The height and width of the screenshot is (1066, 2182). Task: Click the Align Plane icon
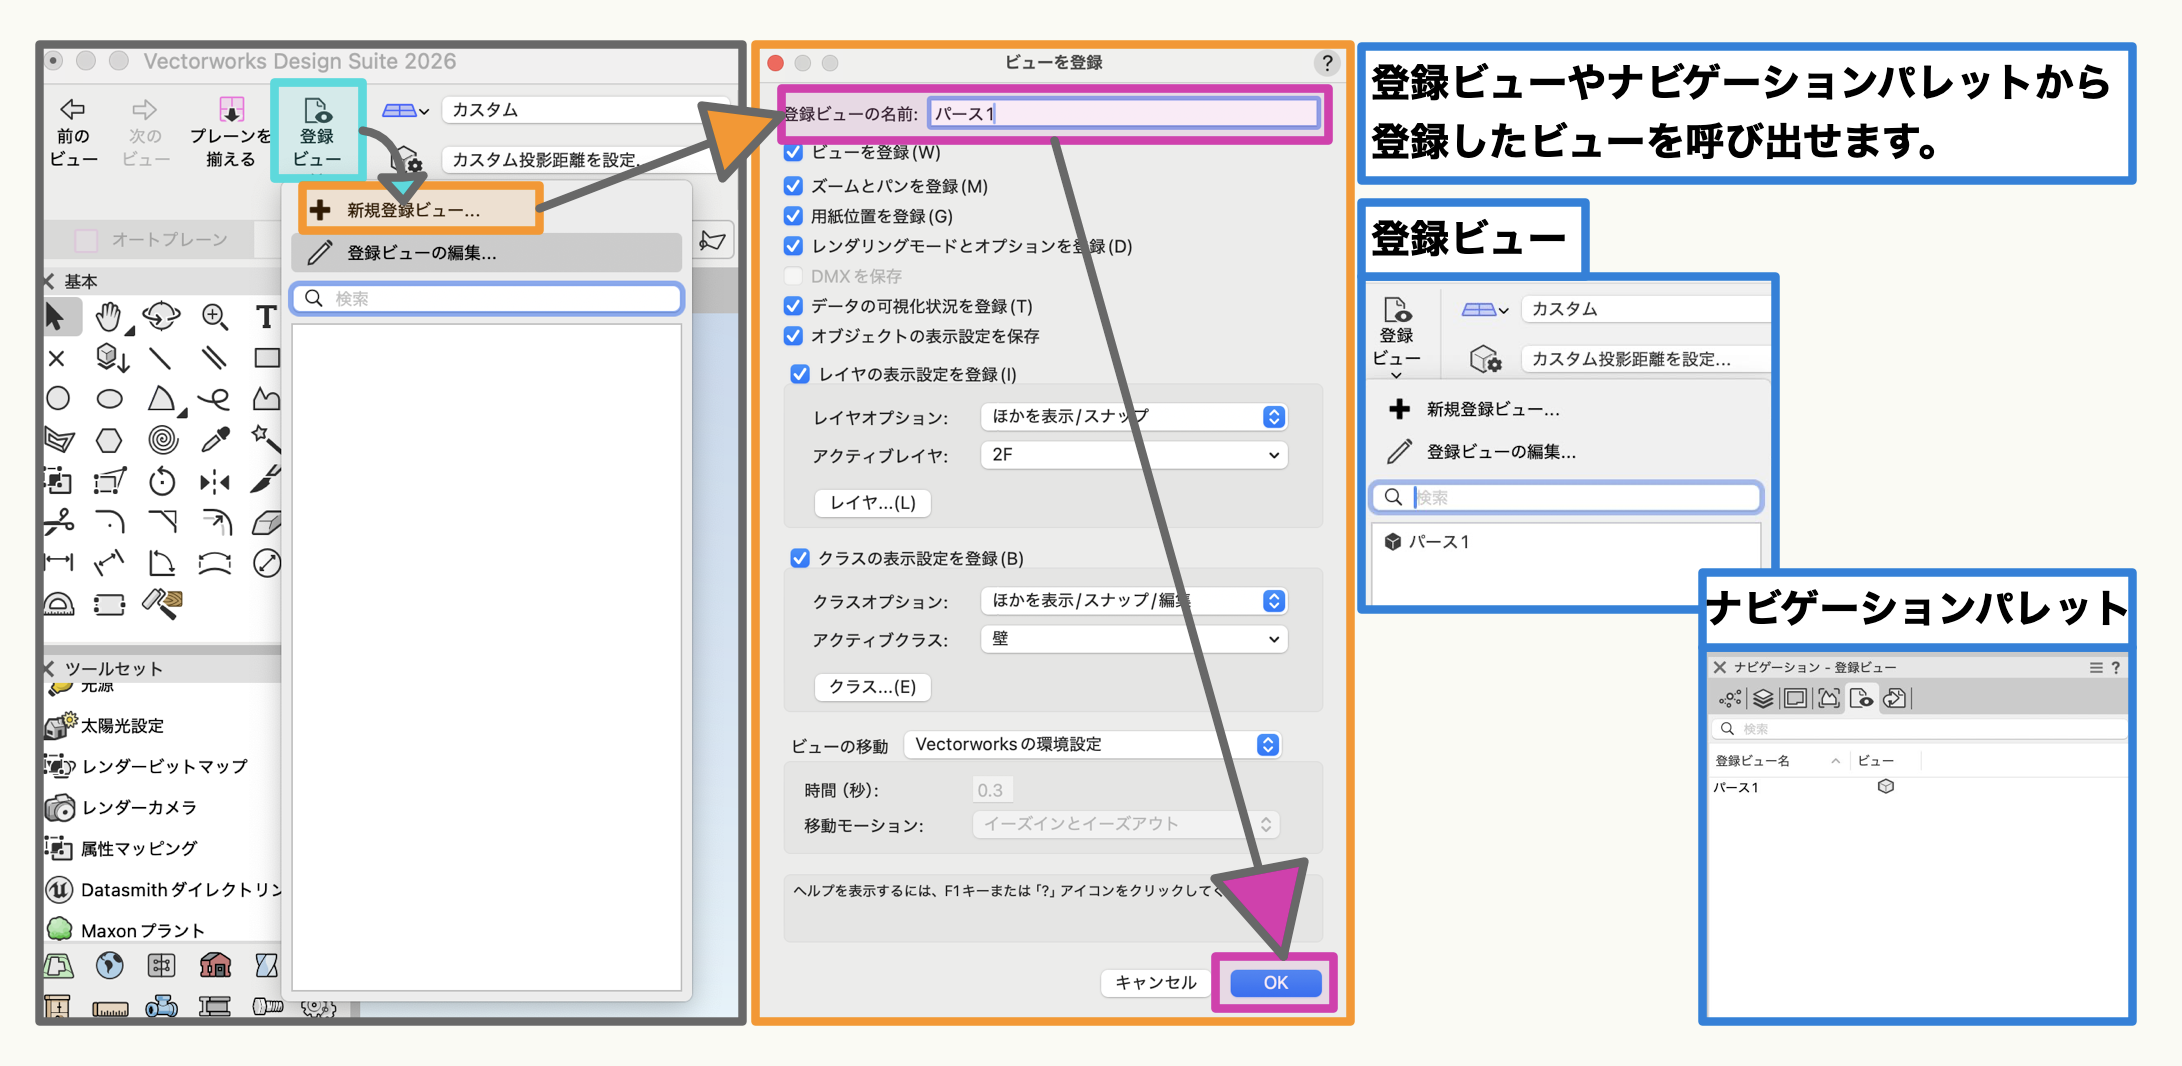click(231, 109)
